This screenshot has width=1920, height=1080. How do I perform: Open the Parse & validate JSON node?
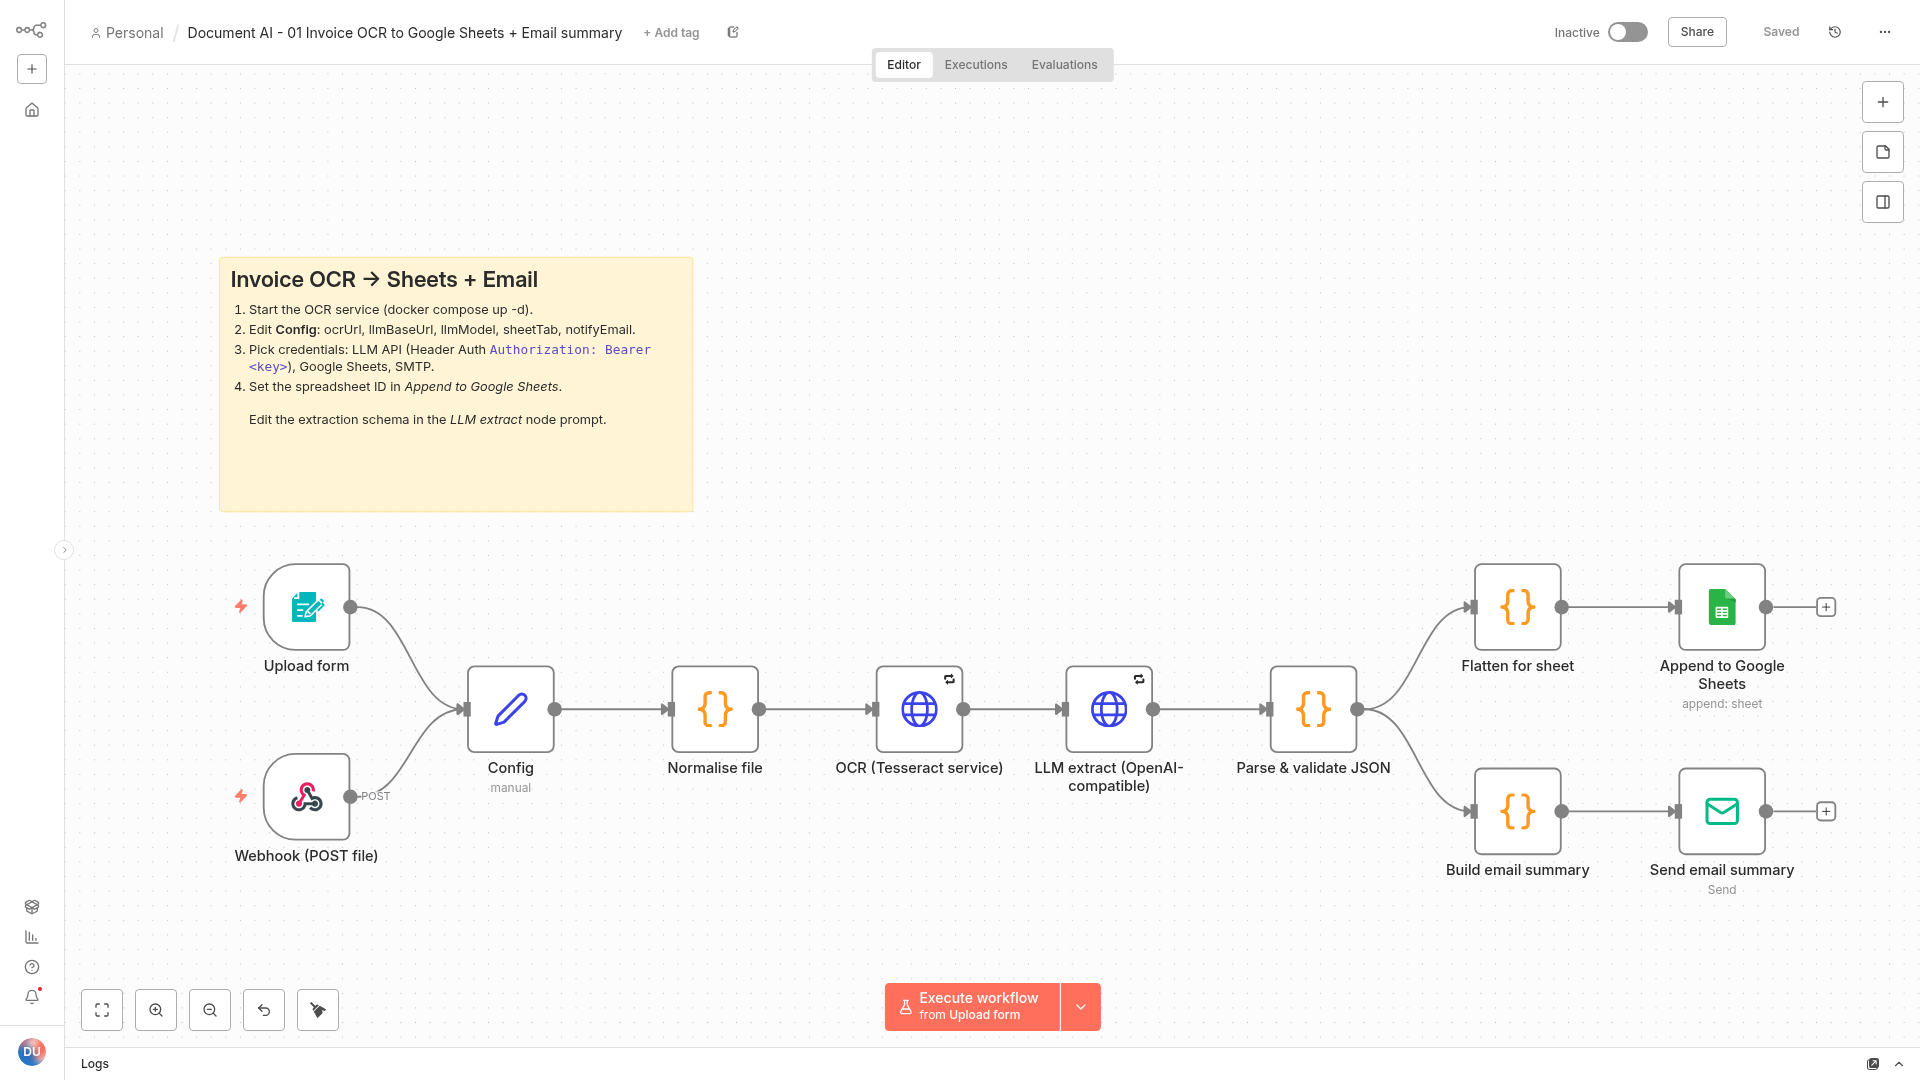[1313, 709]
